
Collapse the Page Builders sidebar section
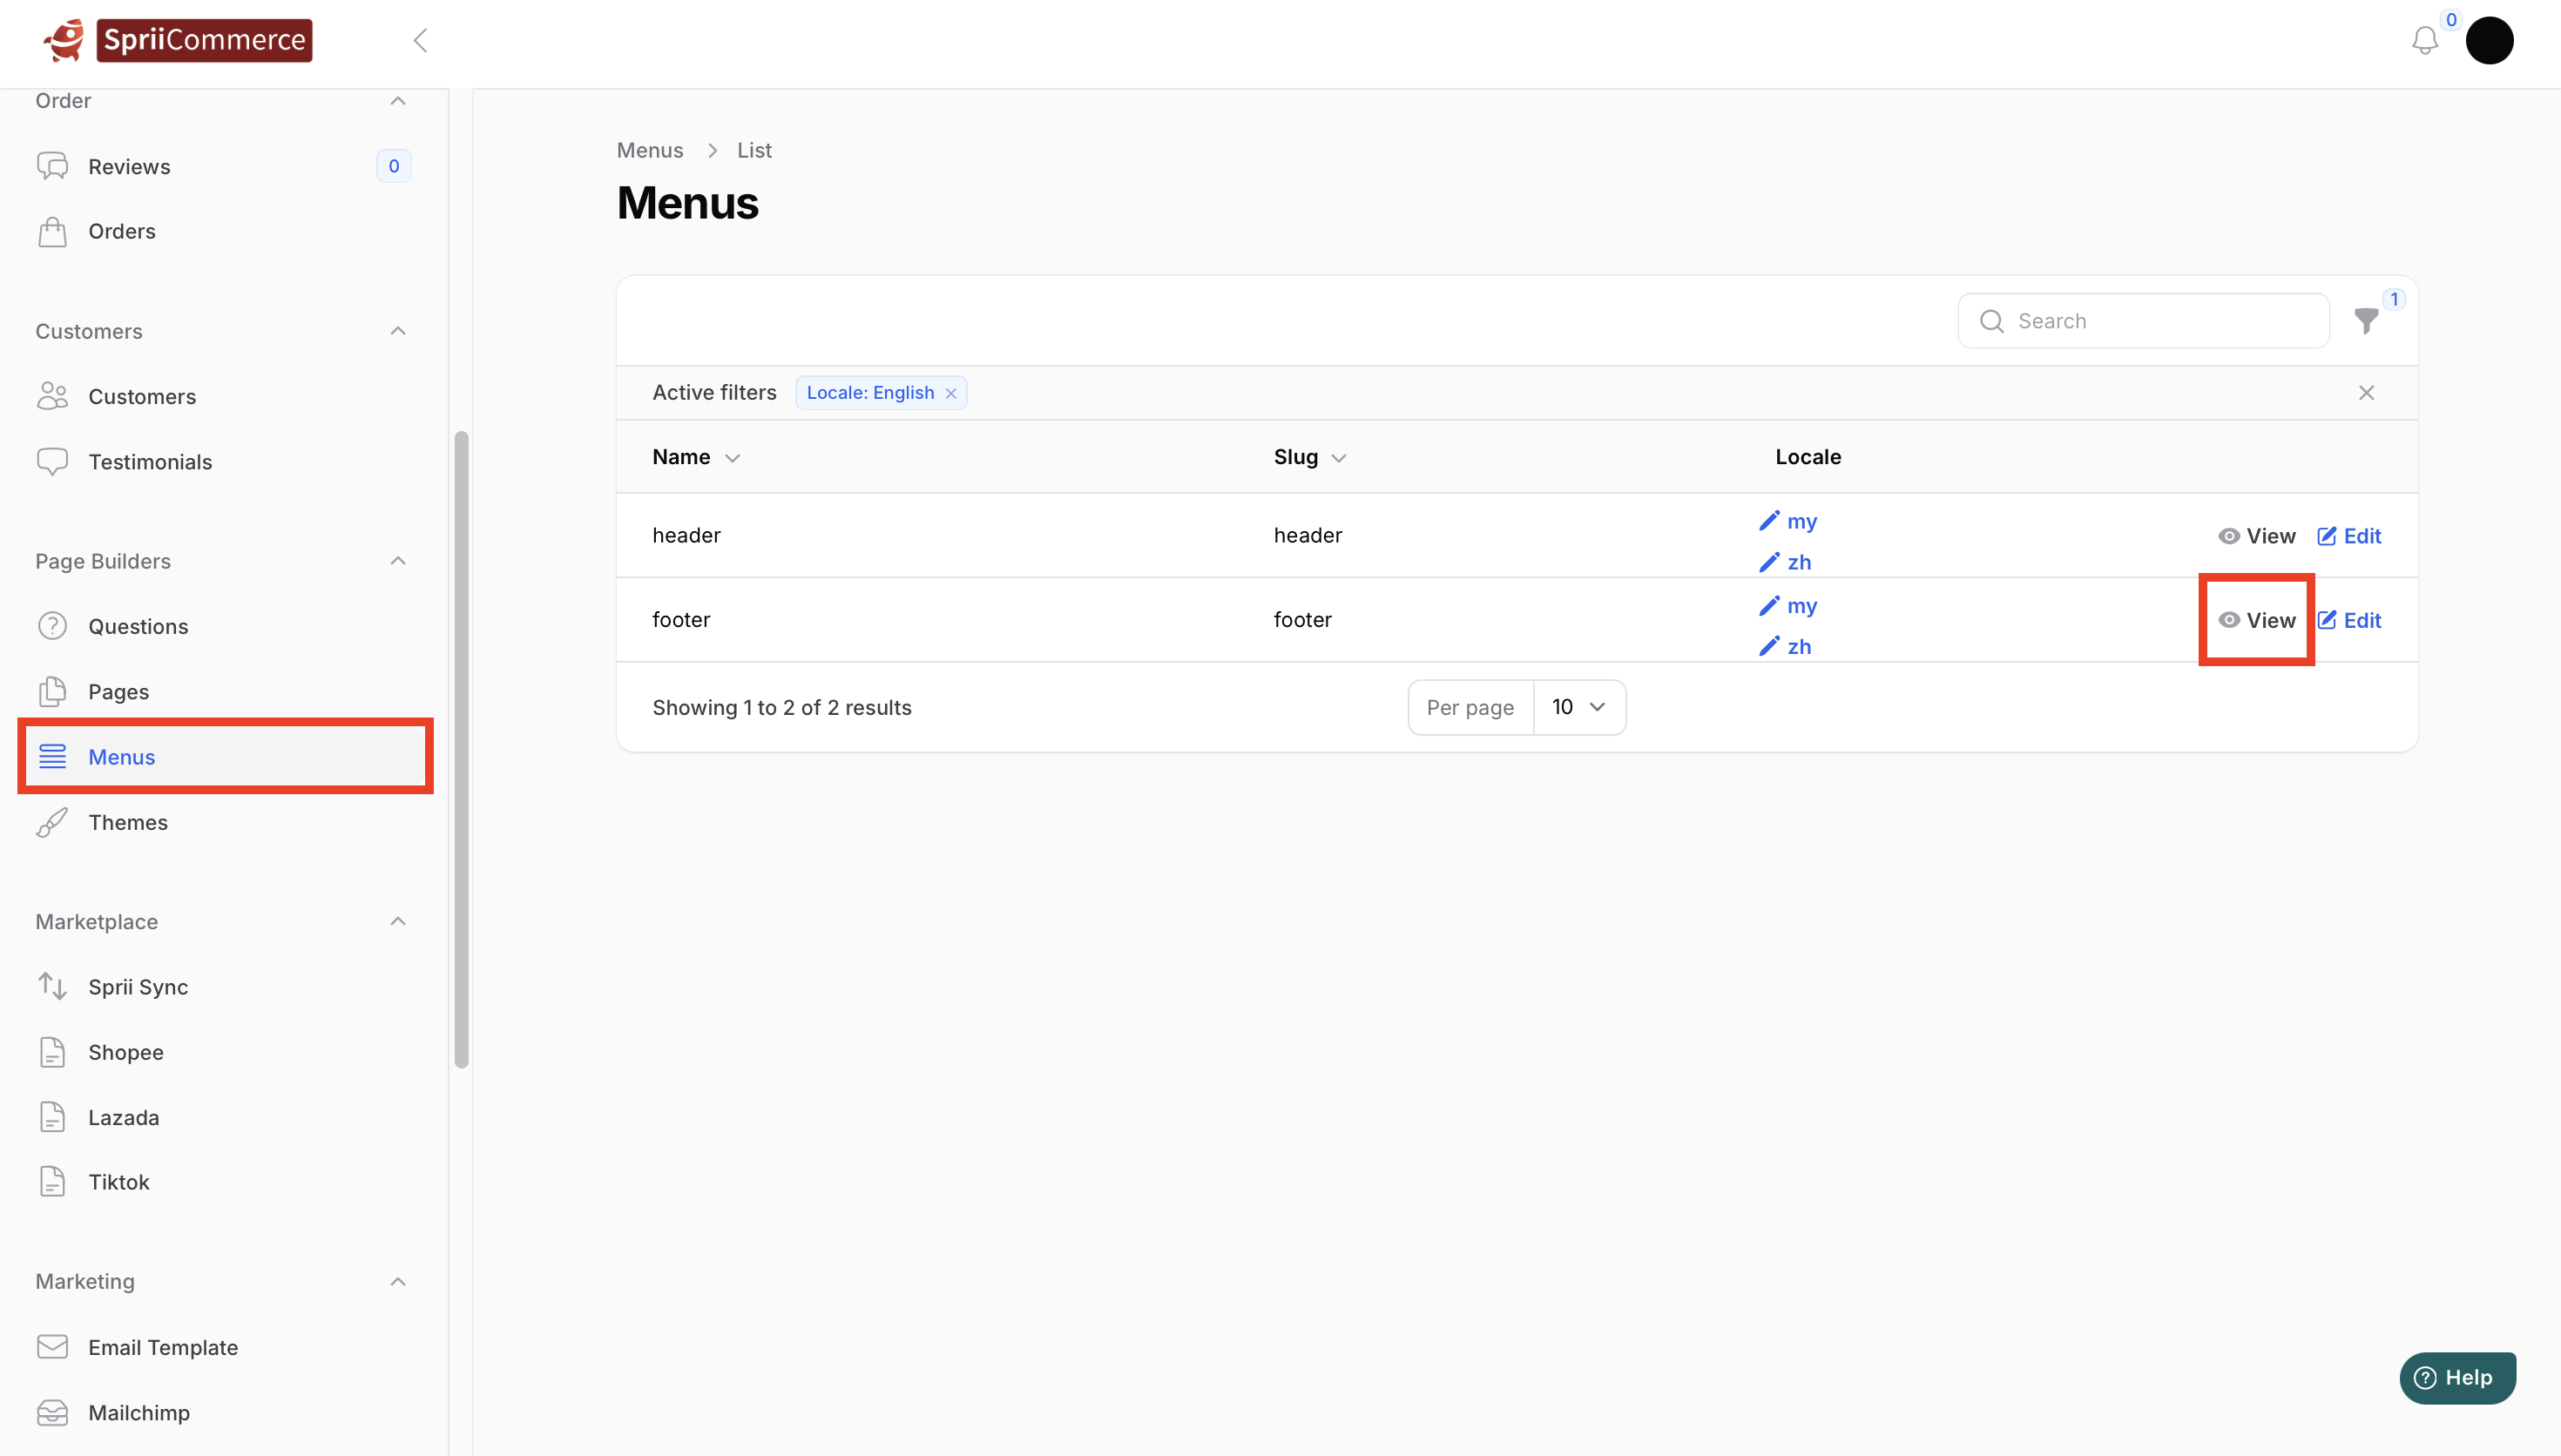(x=398, y=561)
